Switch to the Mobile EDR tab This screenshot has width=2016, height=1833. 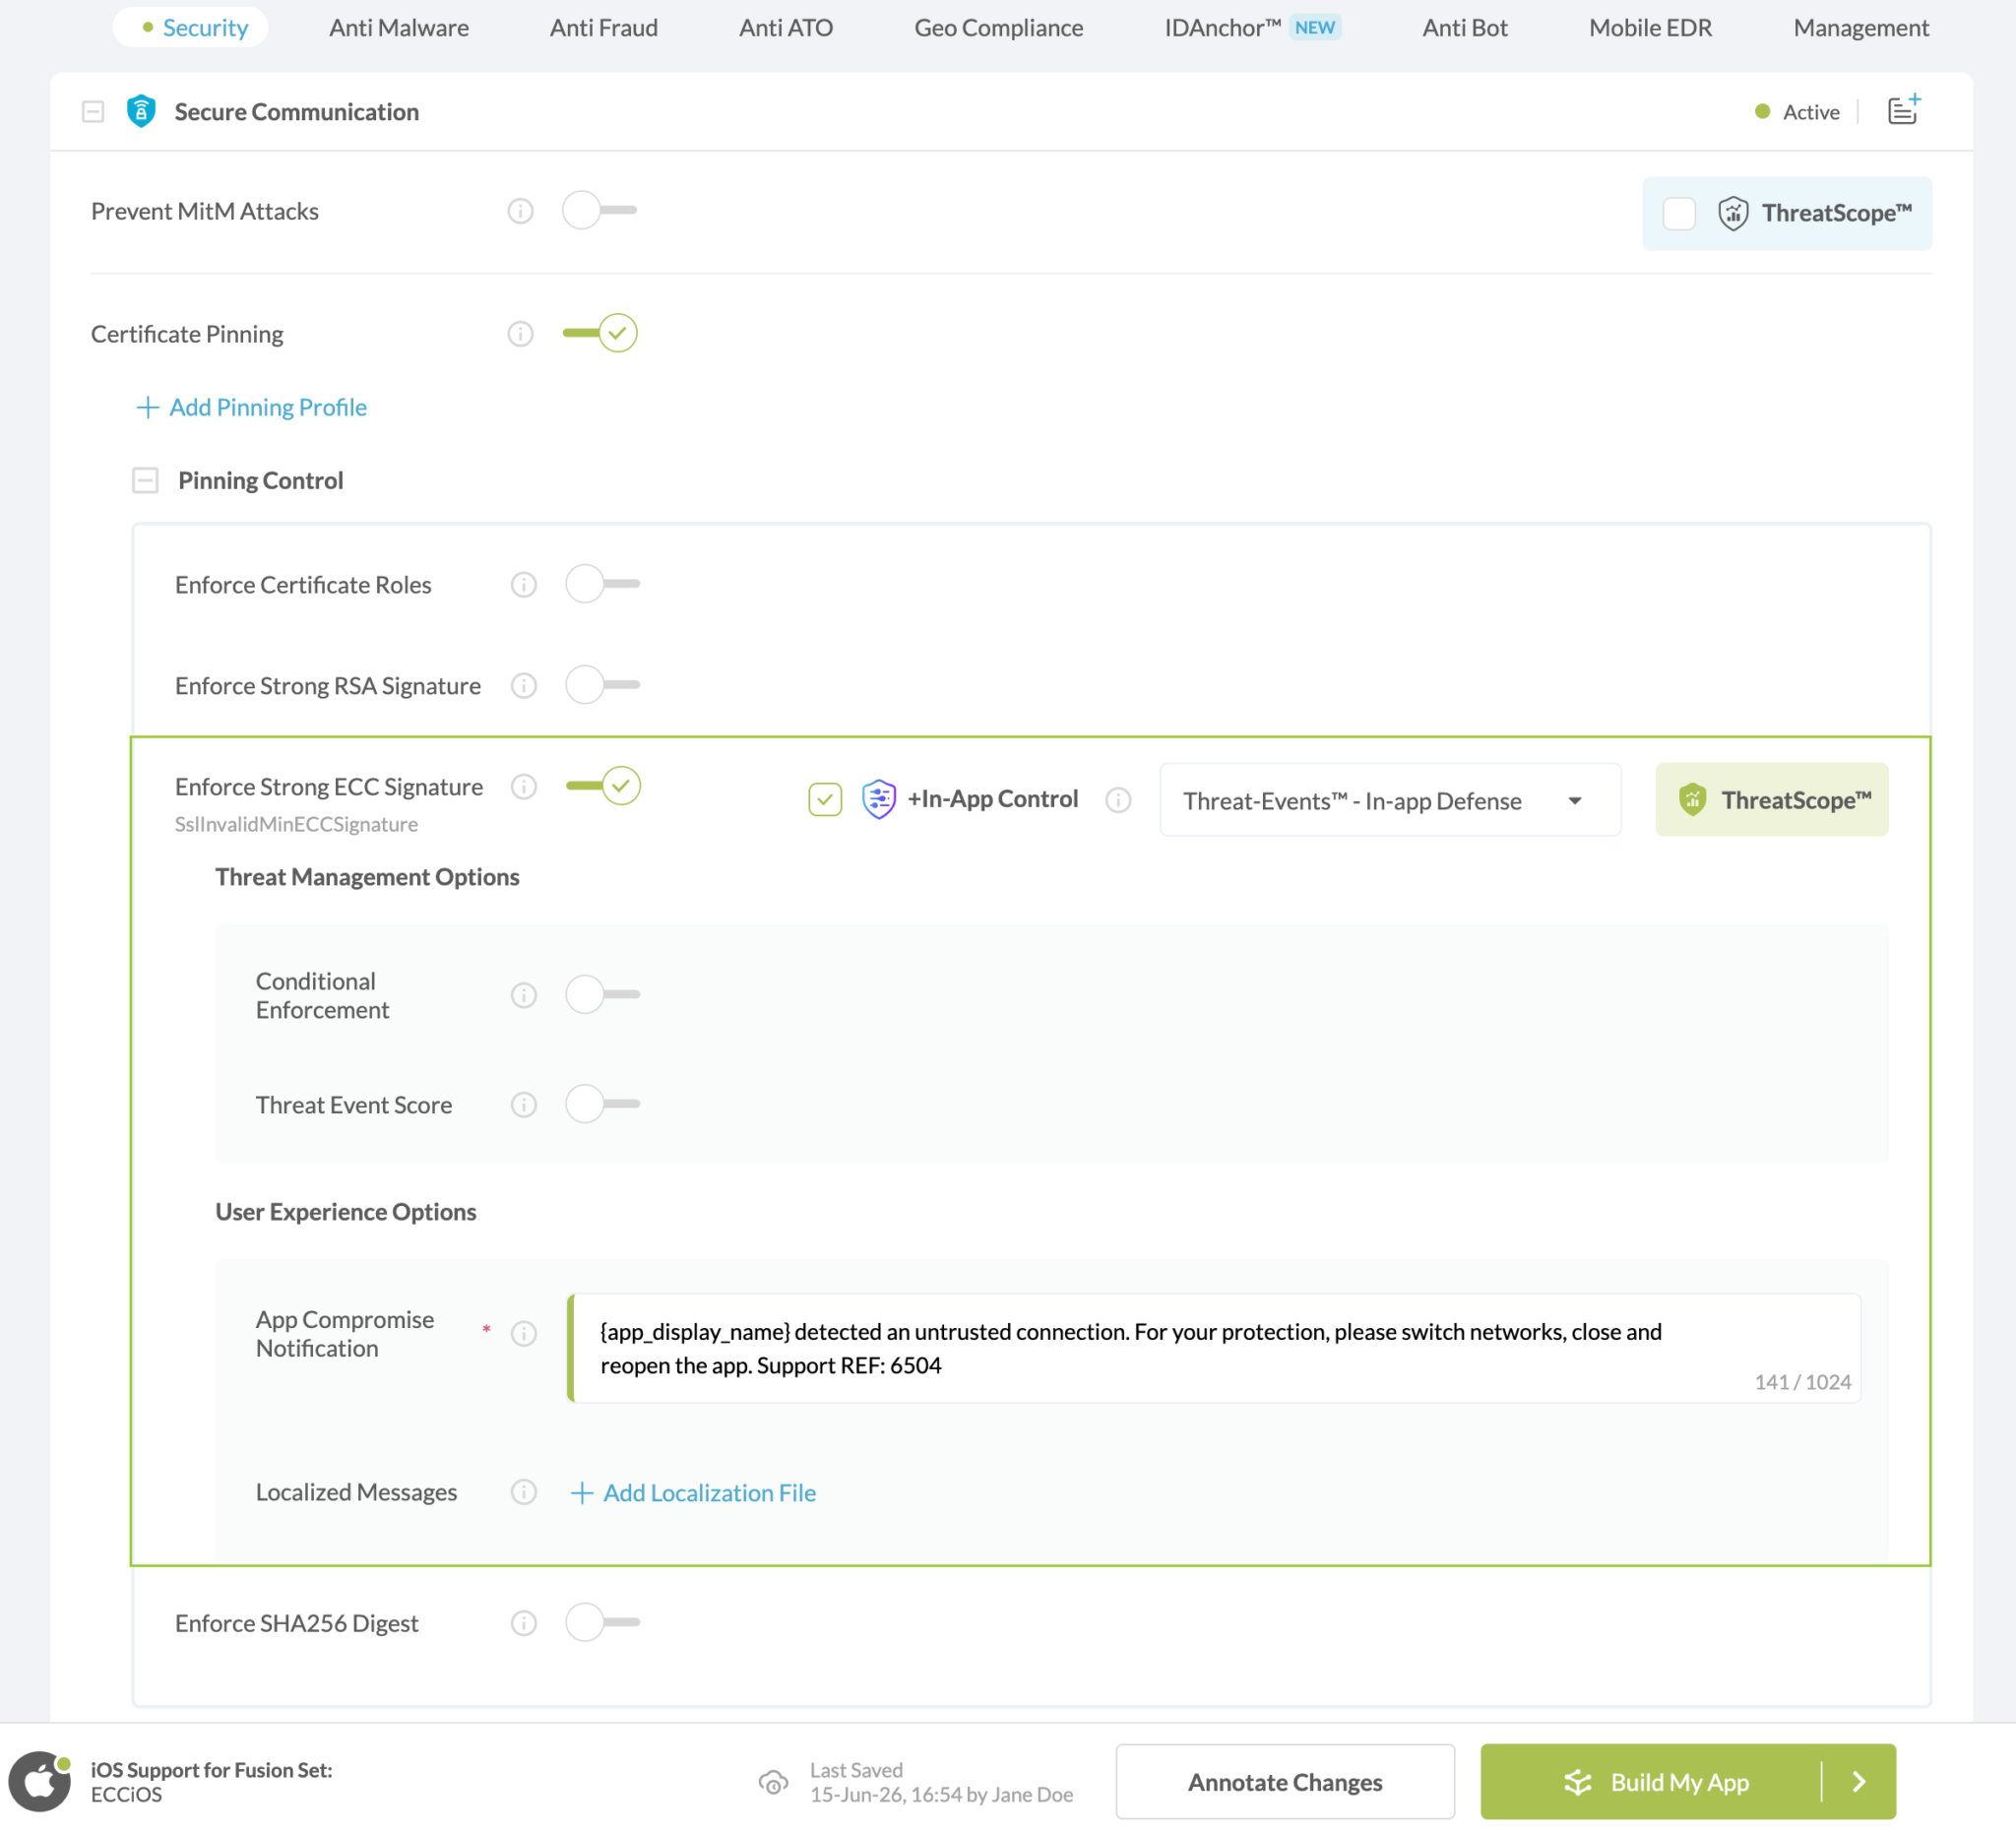point(1650,28)
